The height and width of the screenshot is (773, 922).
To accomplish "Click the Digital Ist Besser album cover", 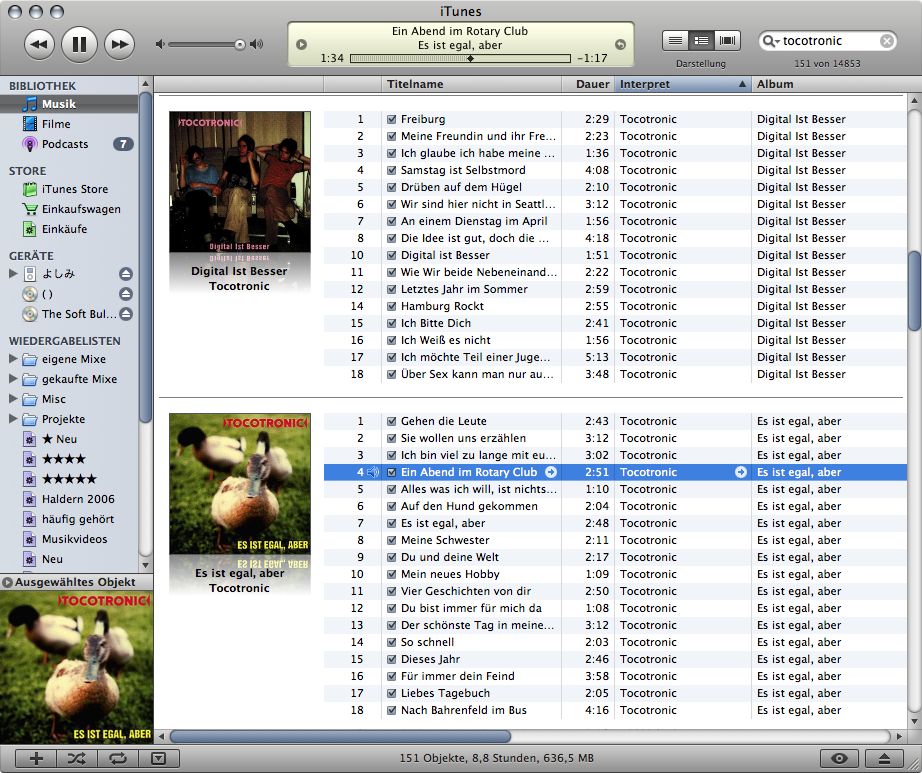I will coord(240,182).
